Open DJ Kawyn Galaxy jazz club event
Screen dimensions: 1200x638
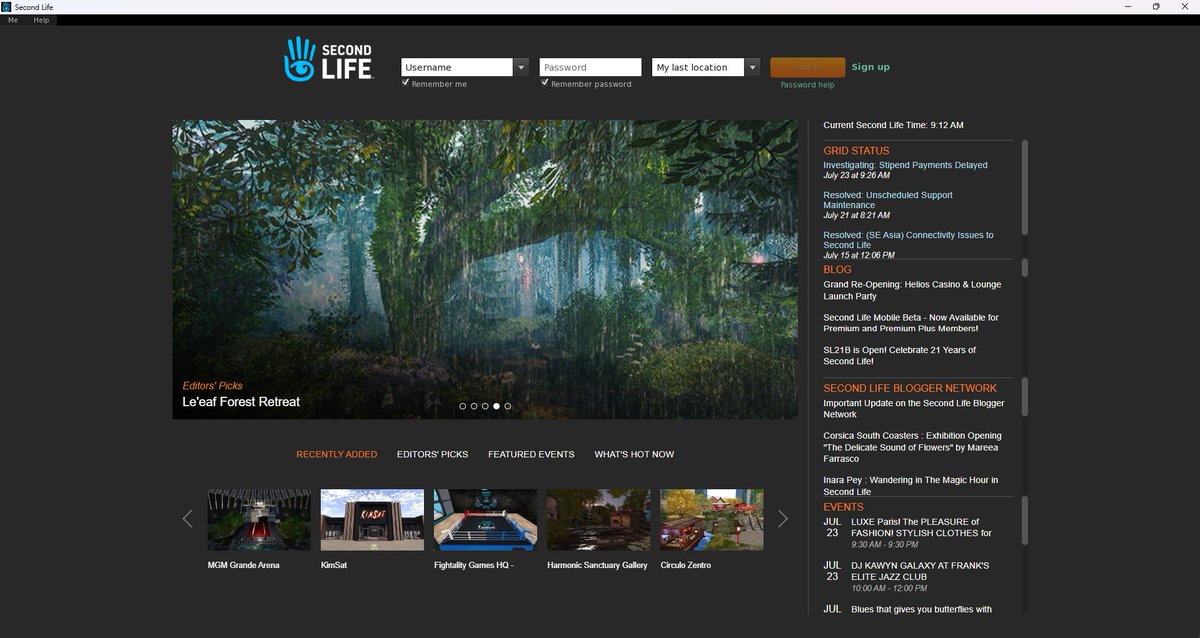[920, 571]
